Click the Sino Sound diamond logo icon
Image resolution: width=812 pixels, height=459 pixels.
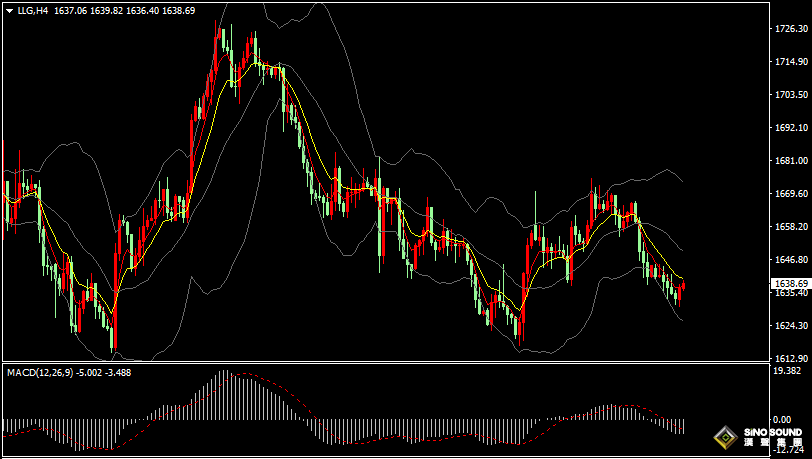coord(723,437)
